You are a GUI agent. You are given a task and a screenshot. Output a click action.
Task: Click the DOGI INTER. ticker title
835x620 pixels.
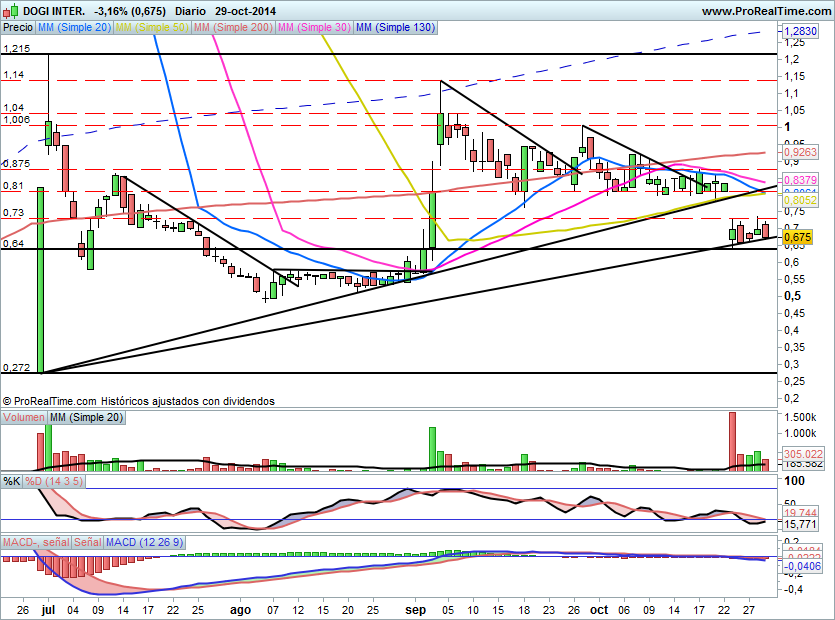[x=54, y=11]
